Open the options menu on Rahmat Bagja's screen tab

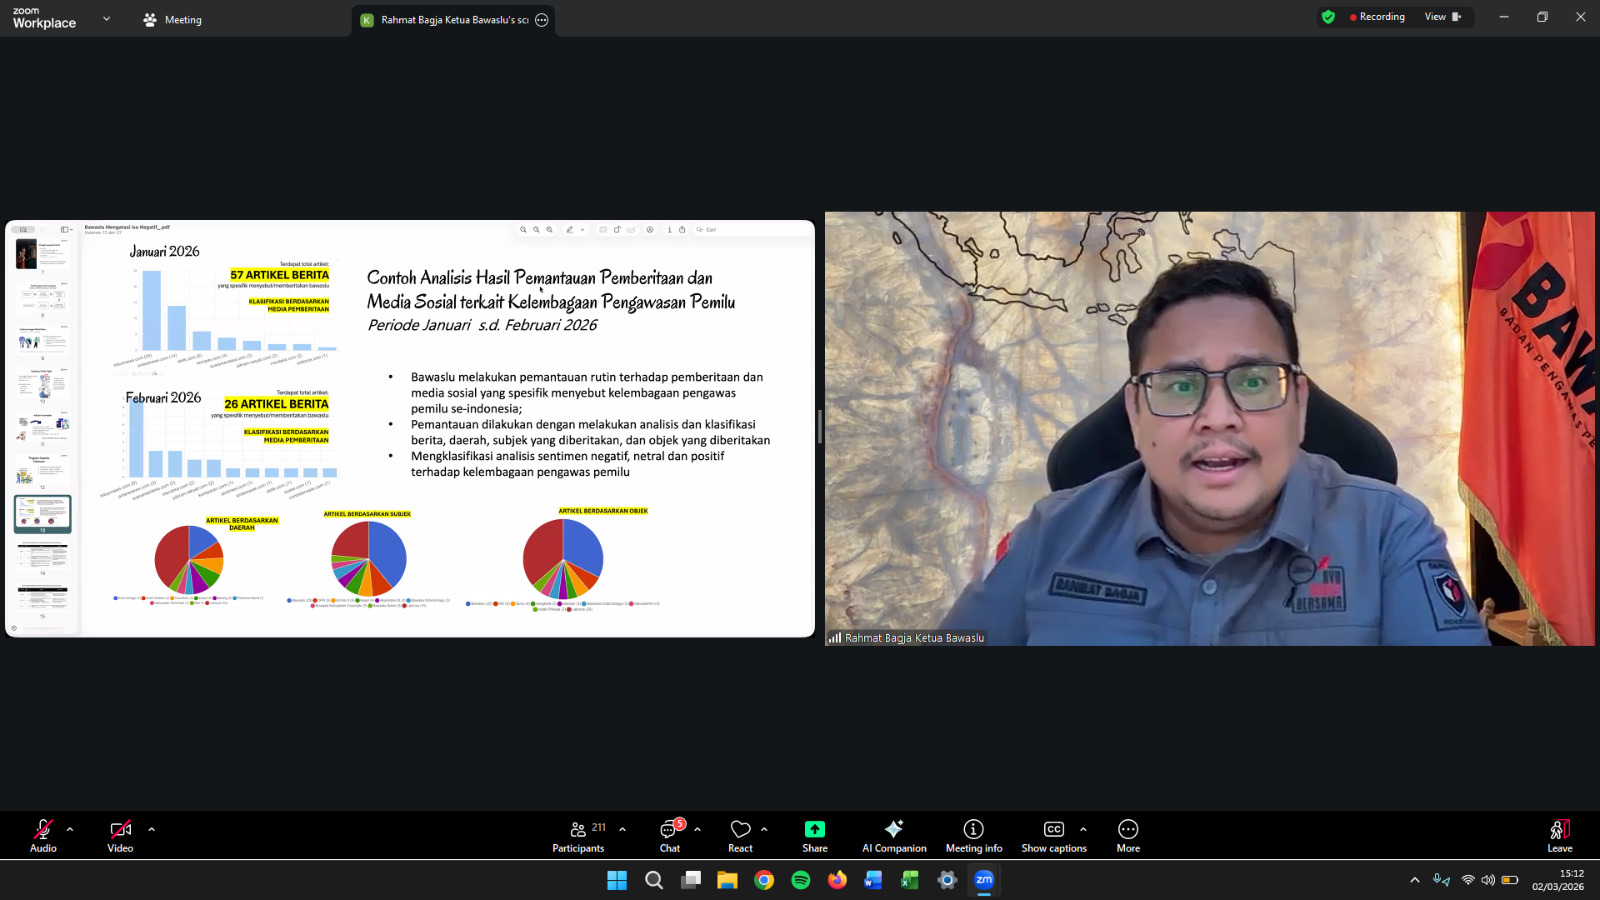tap(541, 19)
